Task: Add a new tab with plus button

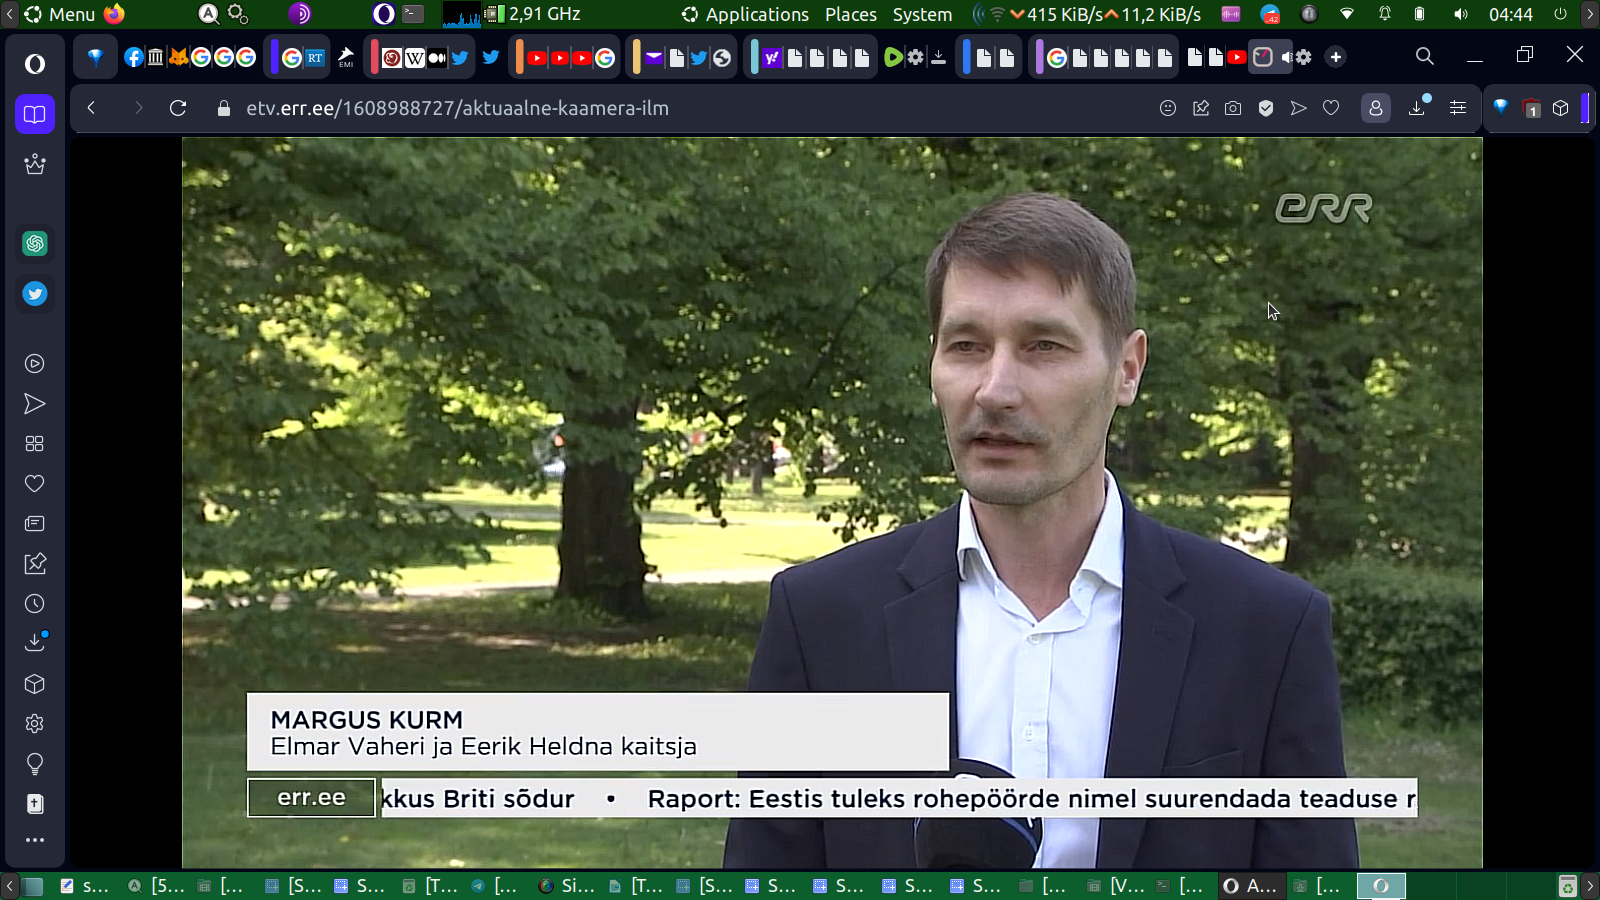Action: click(x=1336, y=57)
